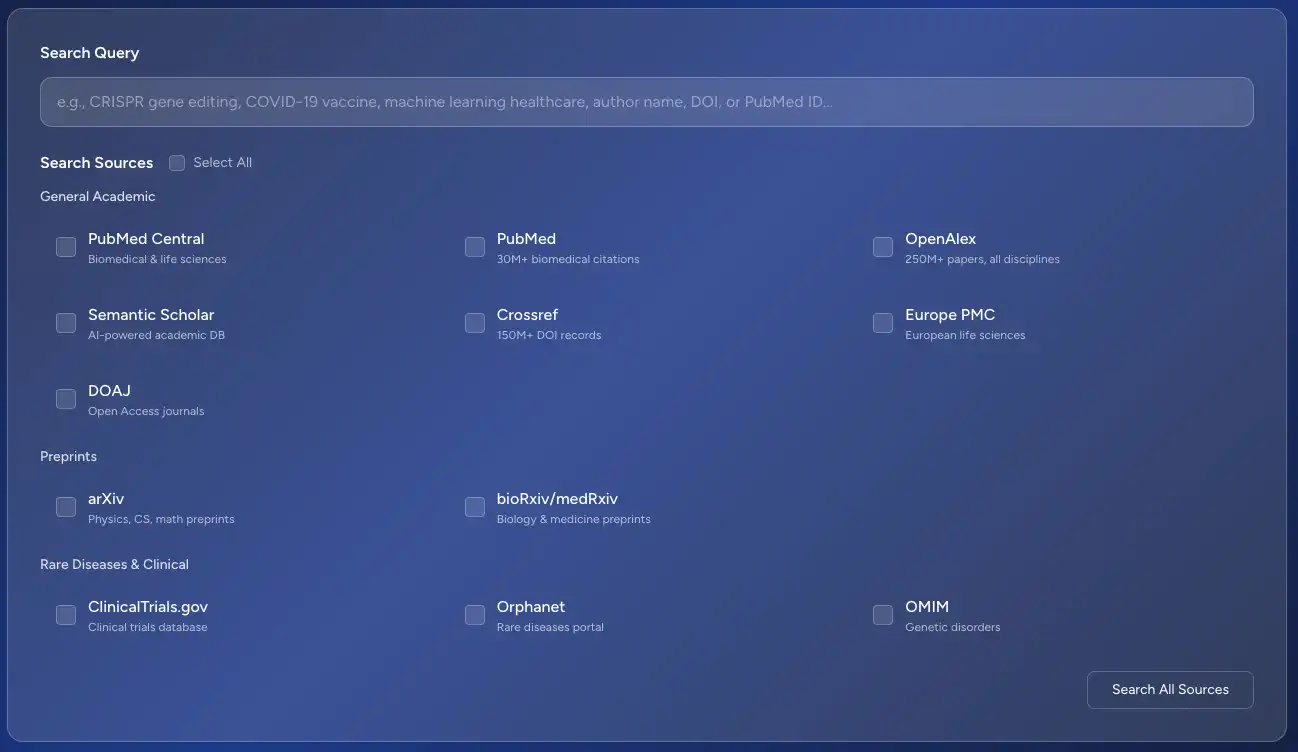Click the "Rare Diseases & Clinical" section label
The height and width of the screenshot is (752, 1298).
click(x=115, y=565)
